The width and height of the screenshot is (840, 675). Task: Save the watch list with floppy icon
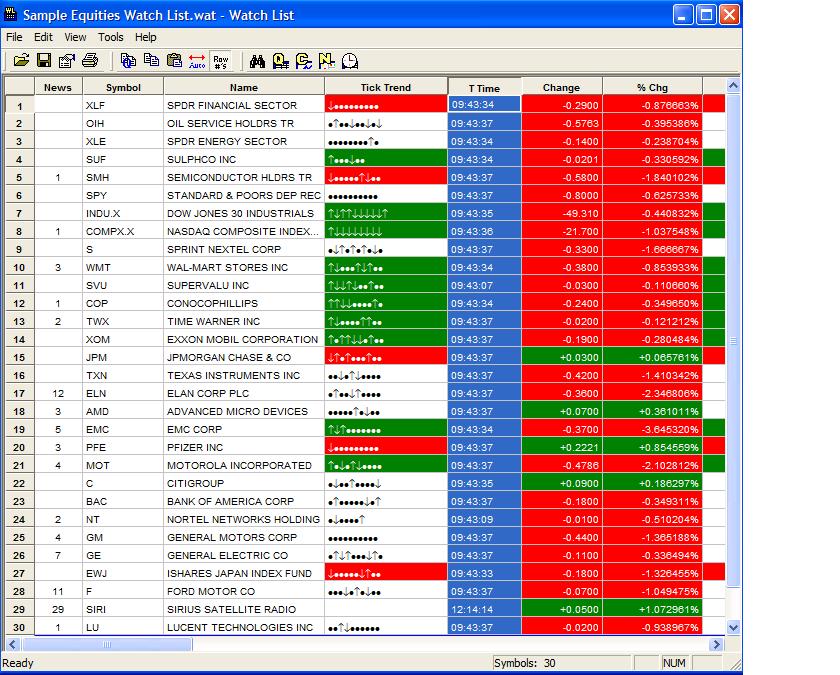pos(44,61)
